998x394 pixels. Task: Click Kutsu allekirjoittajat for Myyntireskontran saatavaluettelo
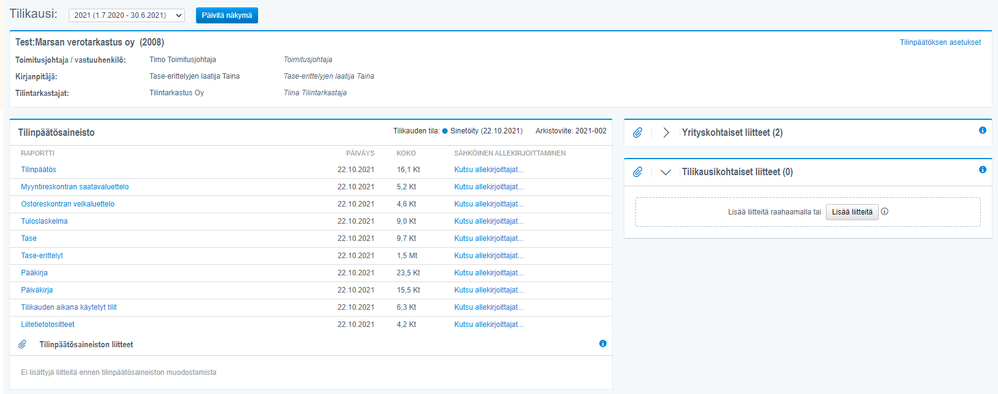[x=489, y=186]
